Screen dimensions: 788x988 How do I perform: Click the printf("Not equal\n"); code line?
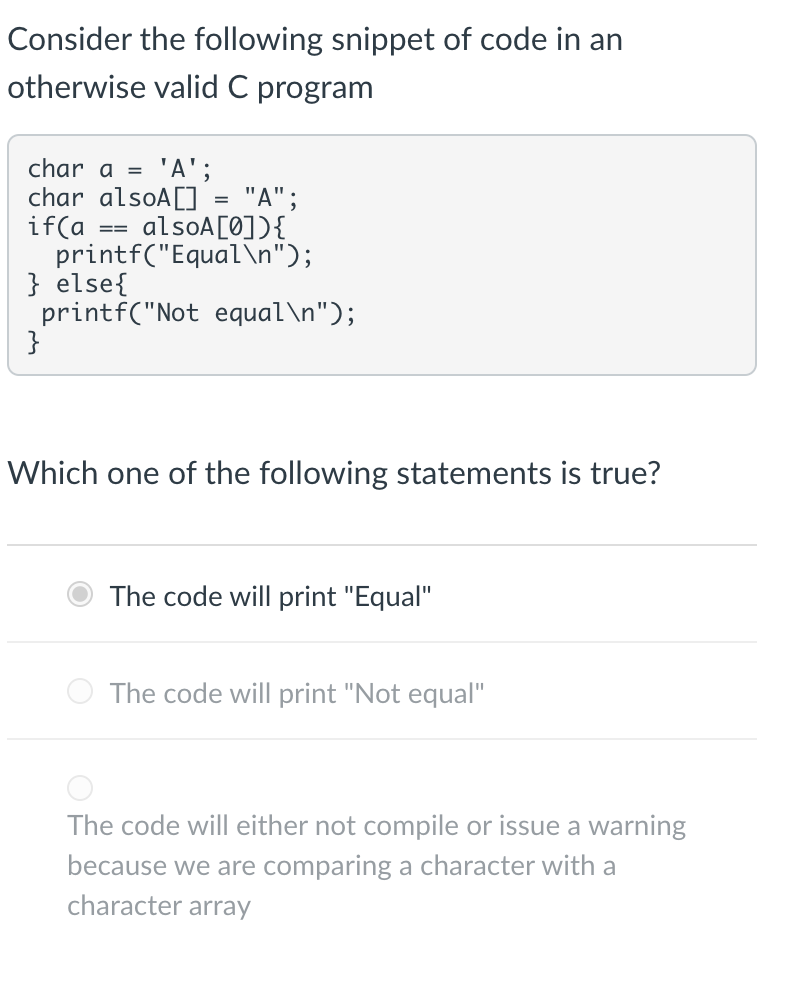pyautogui.click(x=198, y=313)
